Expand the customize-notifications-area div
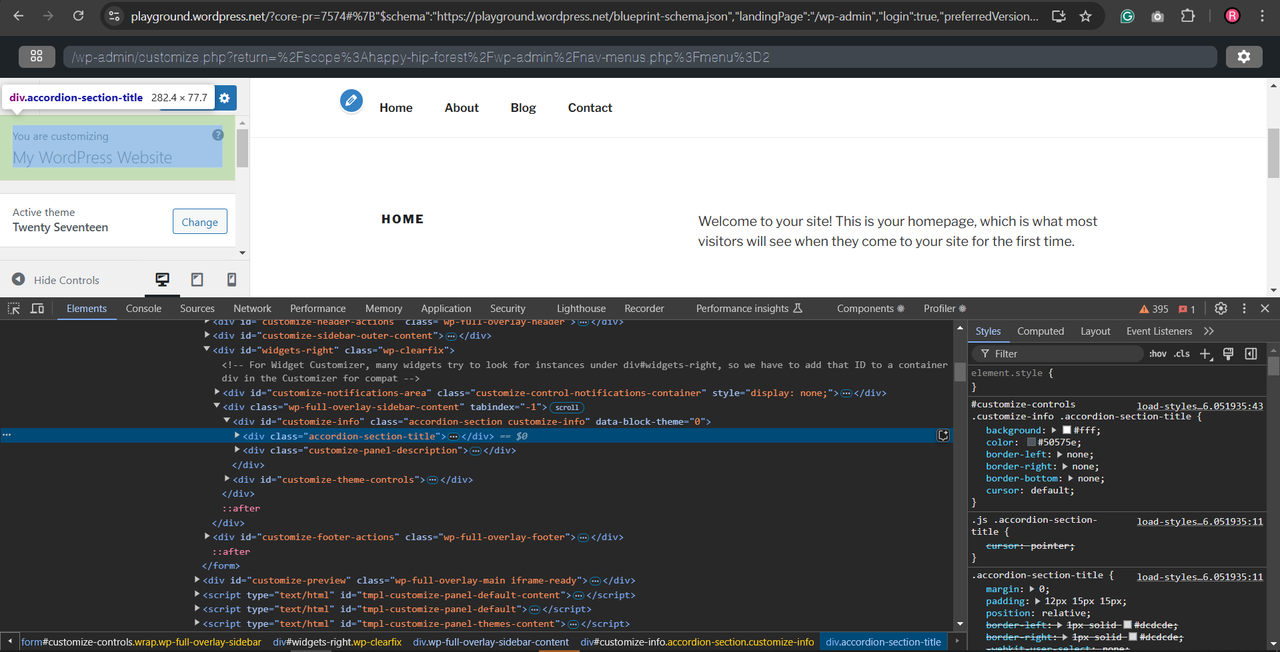1280x652 pixels. click(x=218, y=393)
